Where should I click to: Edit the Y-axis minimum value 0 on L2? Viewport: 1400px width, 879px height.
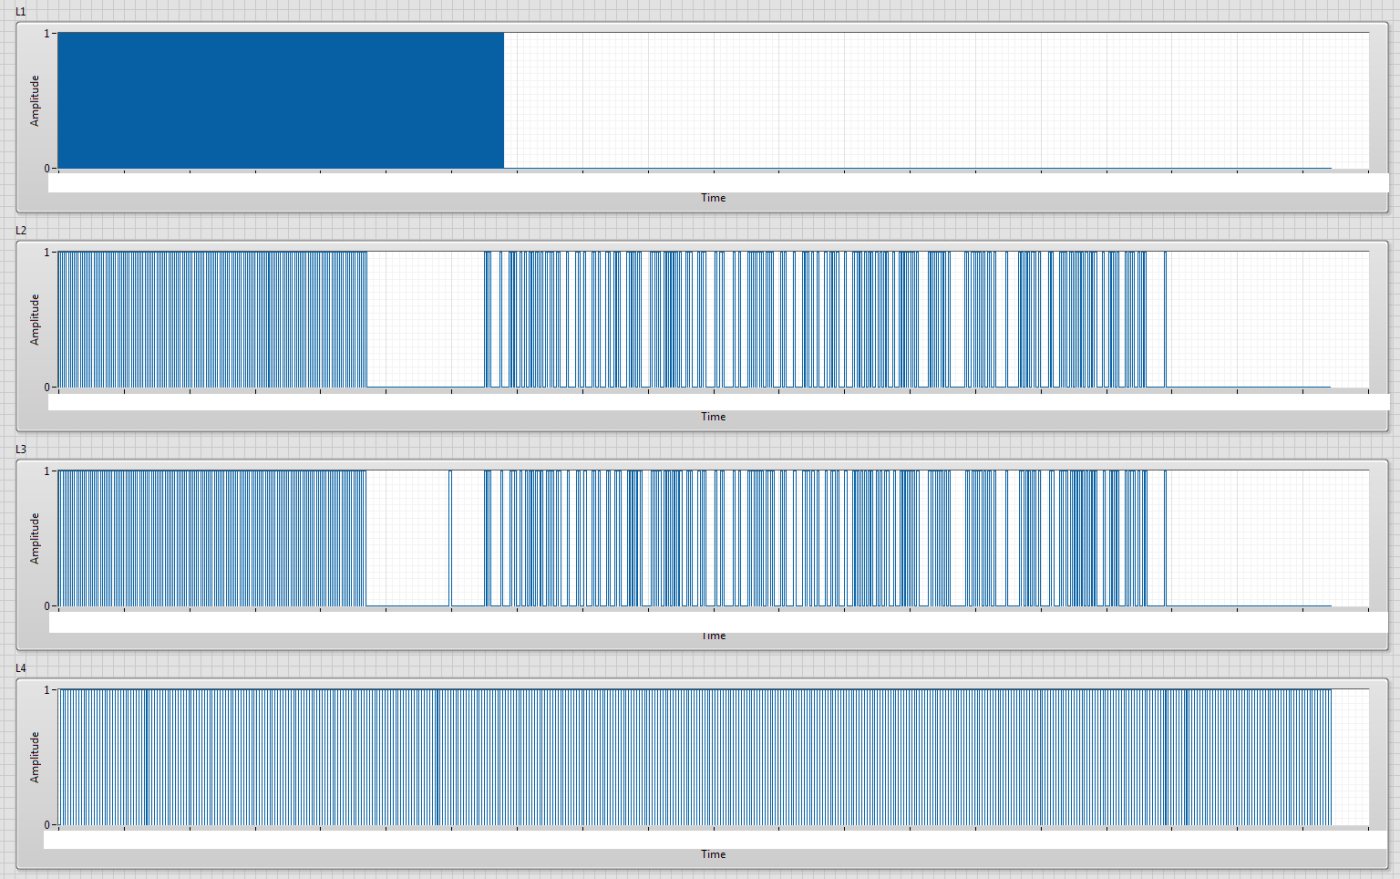click(46, 387)
